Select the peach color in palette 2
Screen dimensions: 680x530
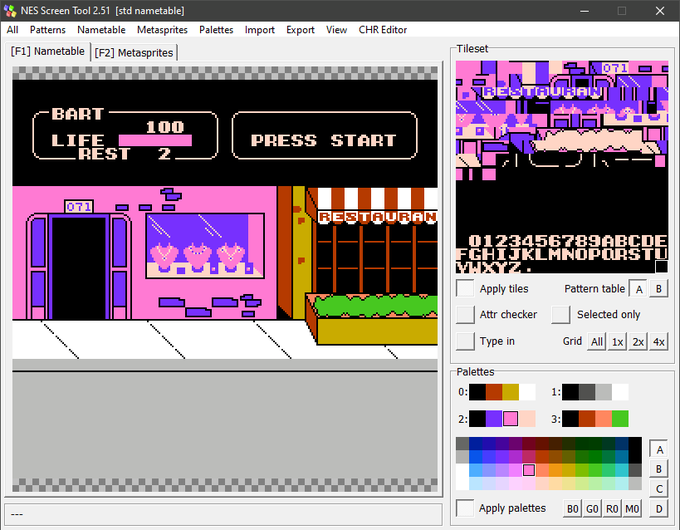coord(527,419)
